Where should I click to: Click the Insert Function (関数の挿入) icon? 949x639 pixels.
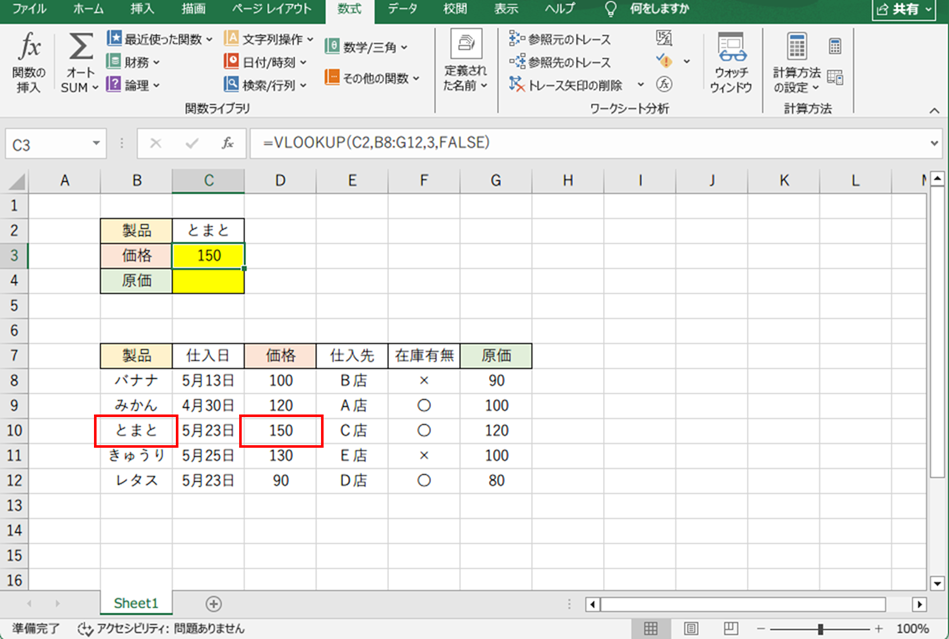(x=29, y=50)
